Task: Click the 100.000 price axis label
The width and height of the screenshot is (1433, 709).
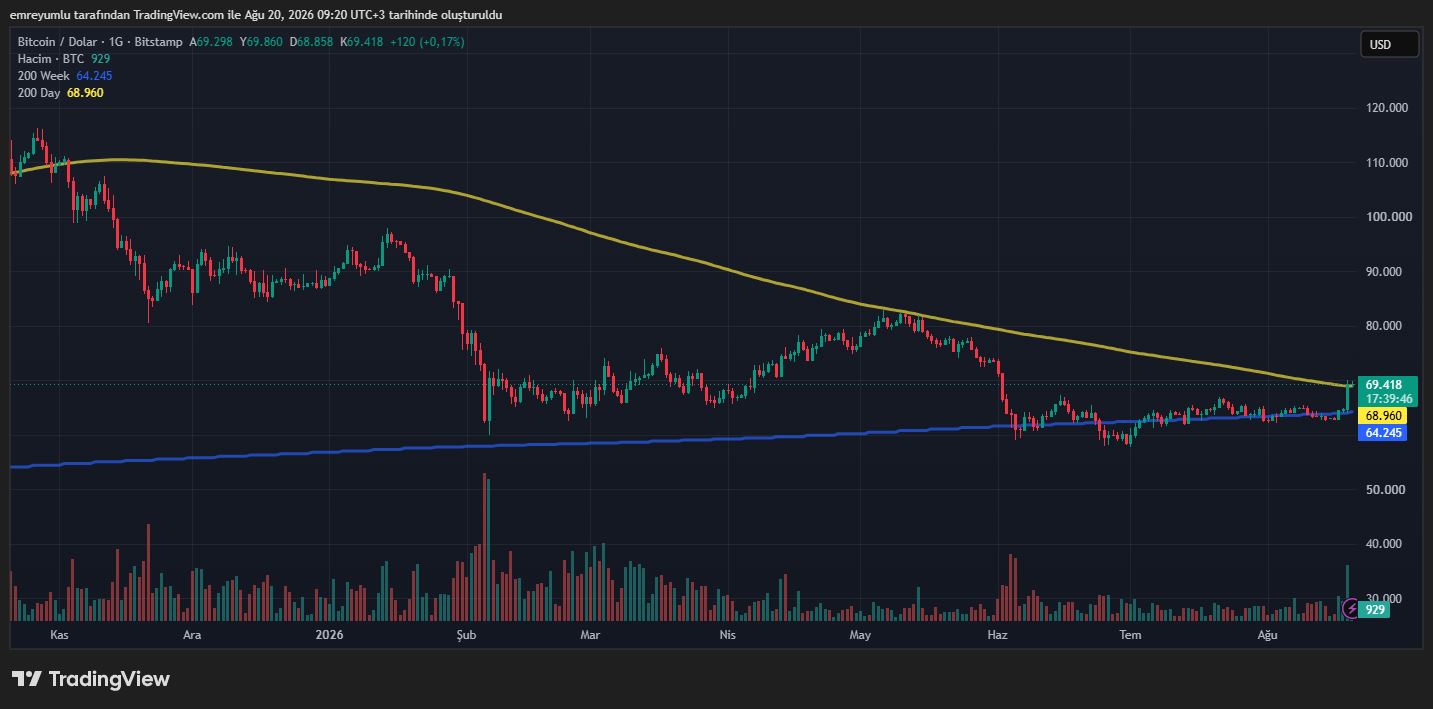Action: [1387, 217]
